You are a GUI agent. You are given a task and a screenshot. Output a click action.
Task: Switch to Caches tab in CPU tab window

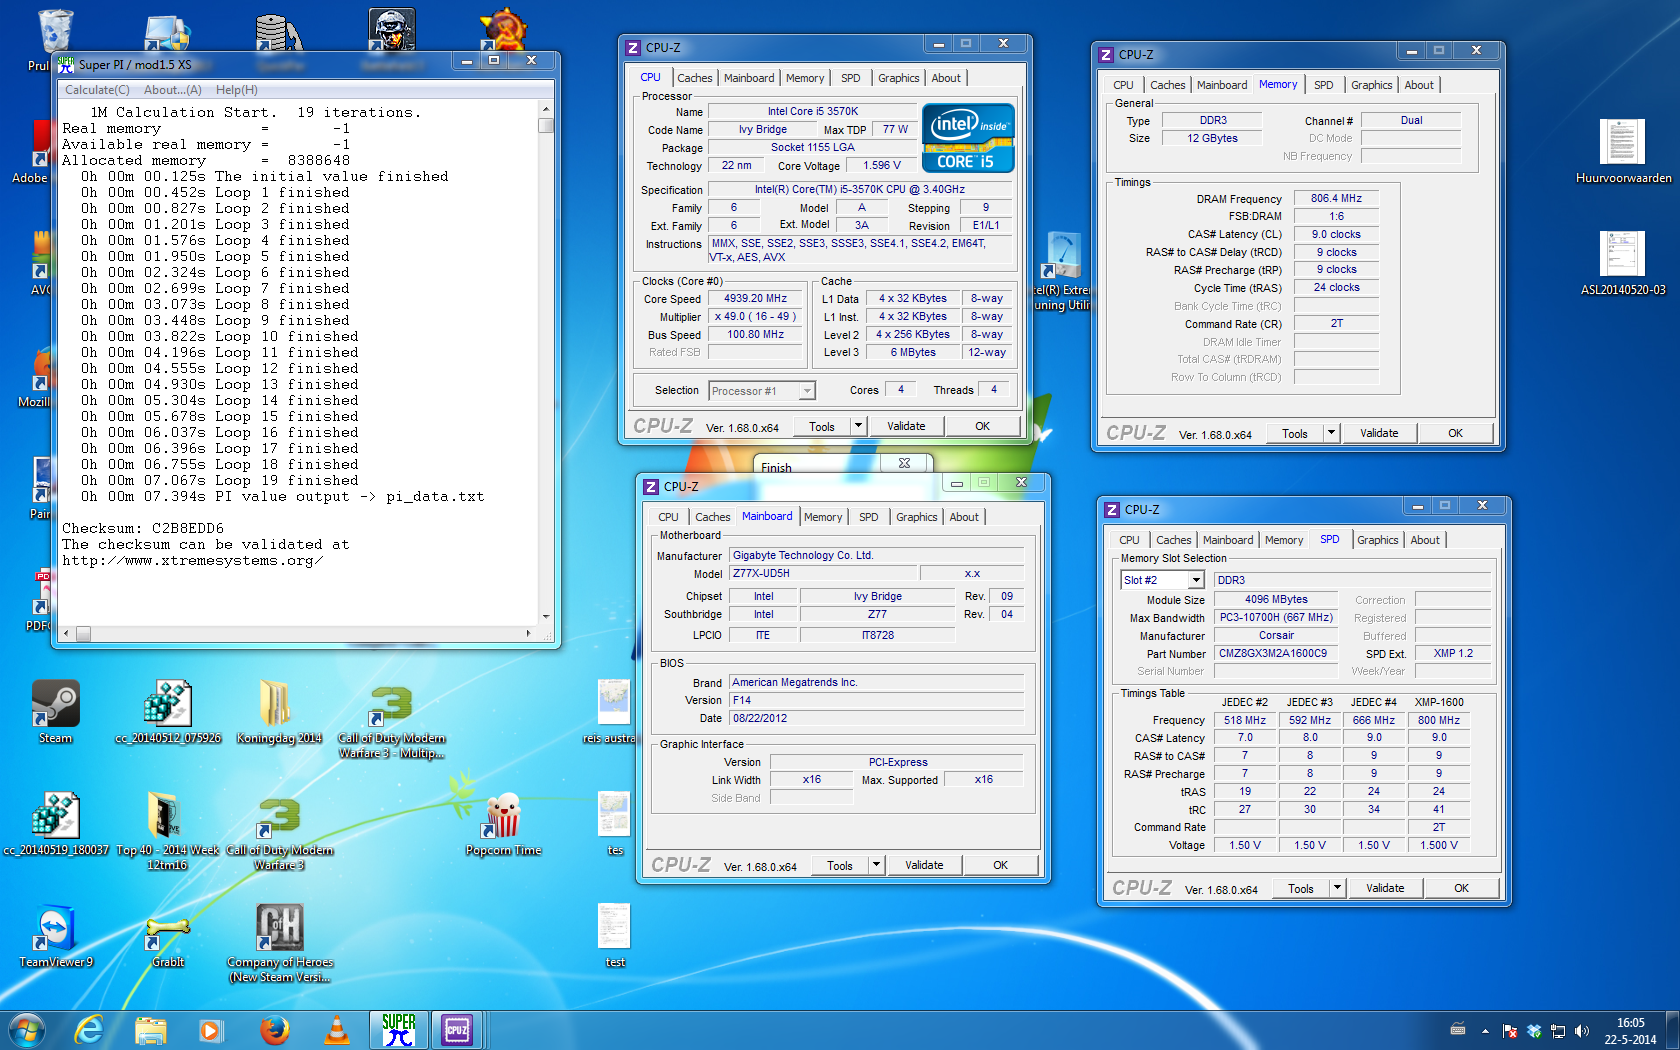694,78
